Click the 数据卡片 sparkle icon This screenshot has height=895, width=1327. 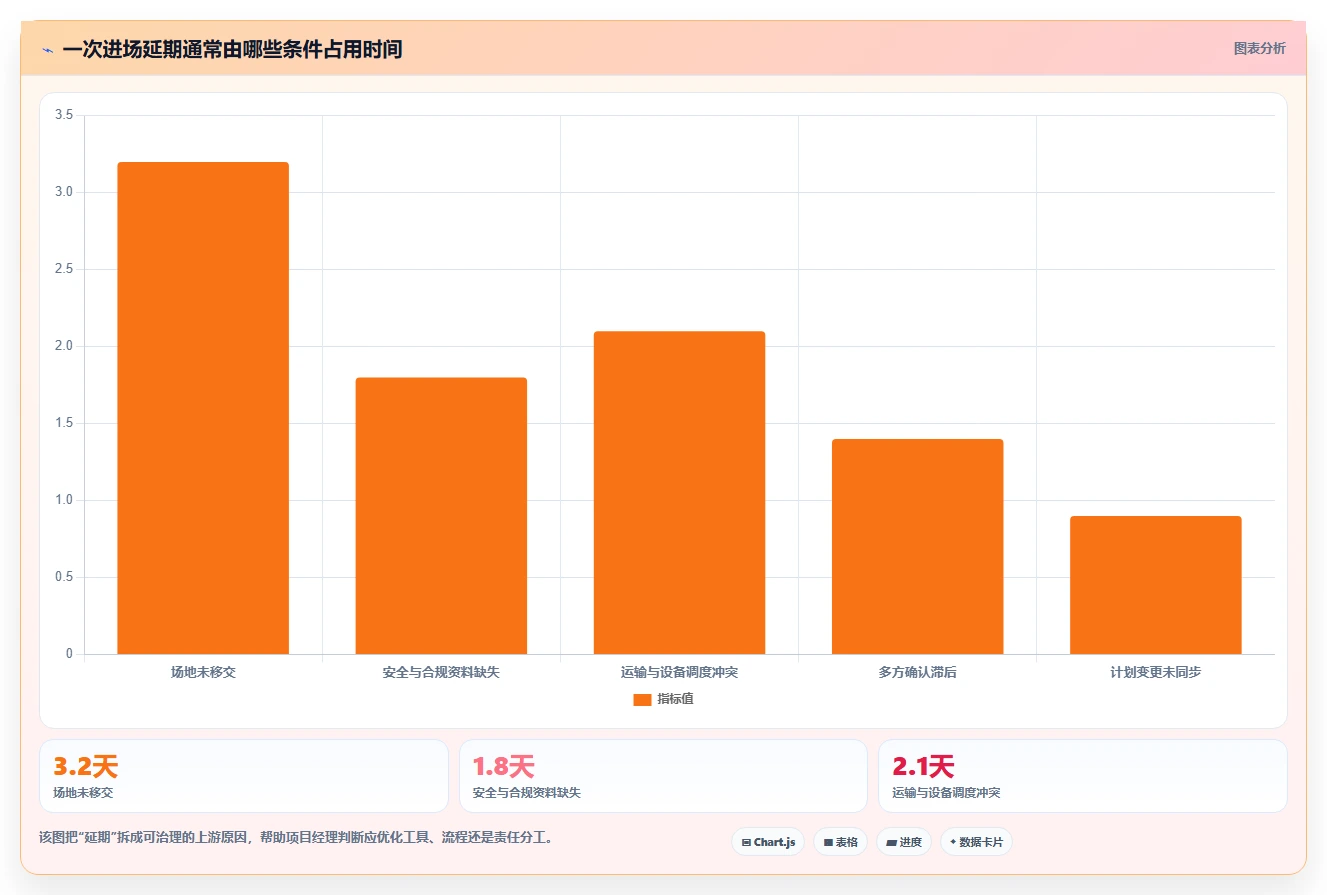pos(953,842)
